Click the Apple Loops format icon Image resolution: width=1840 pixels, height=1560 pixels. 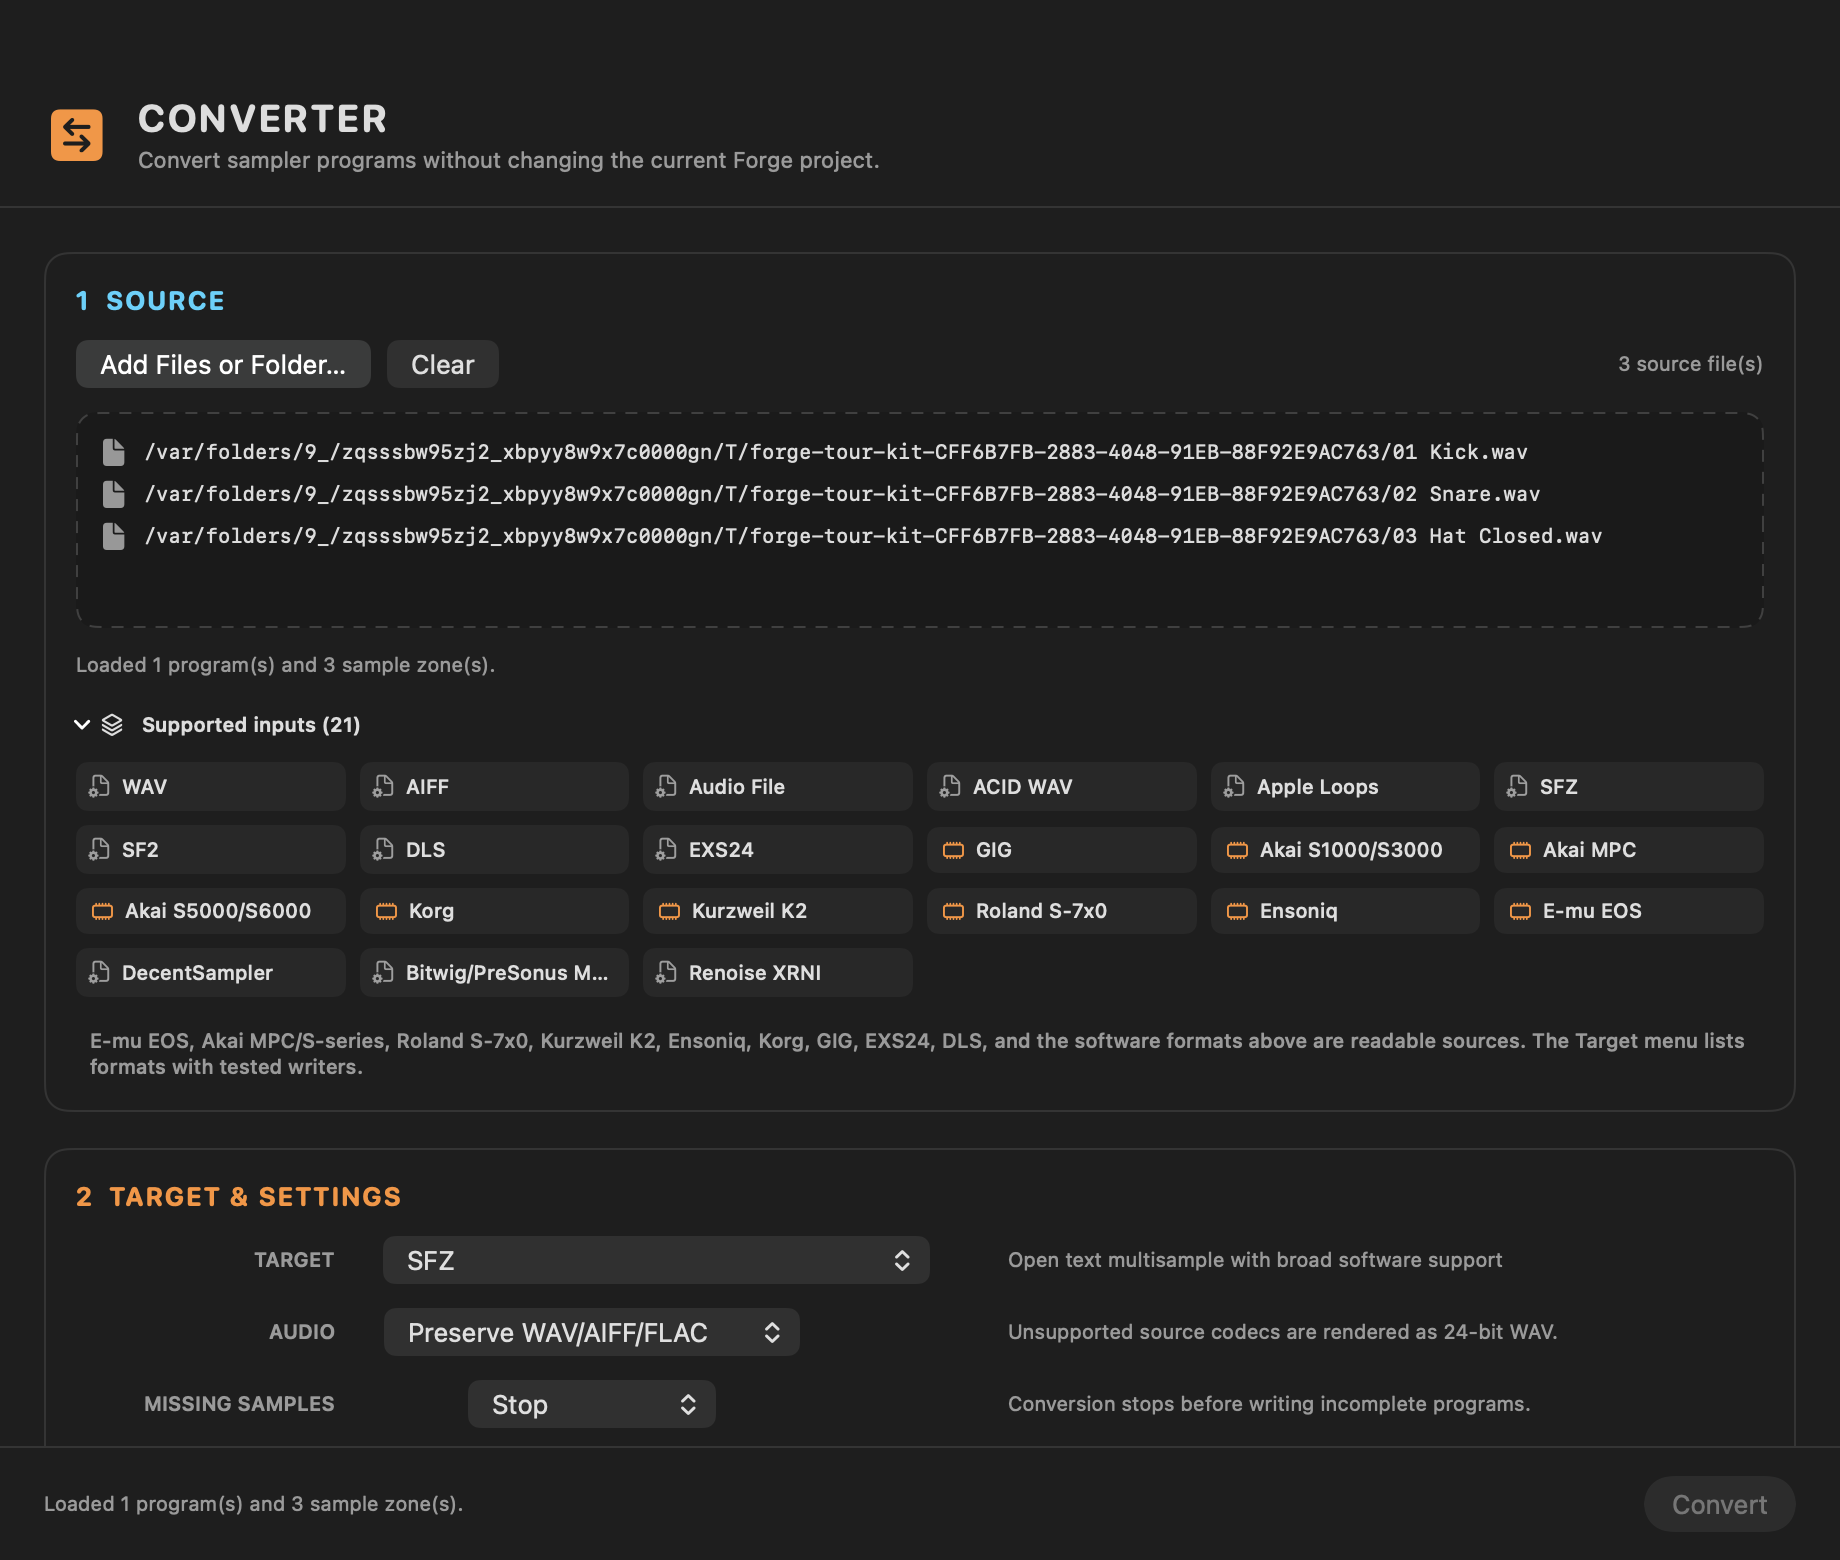[x=1234, y=787]
